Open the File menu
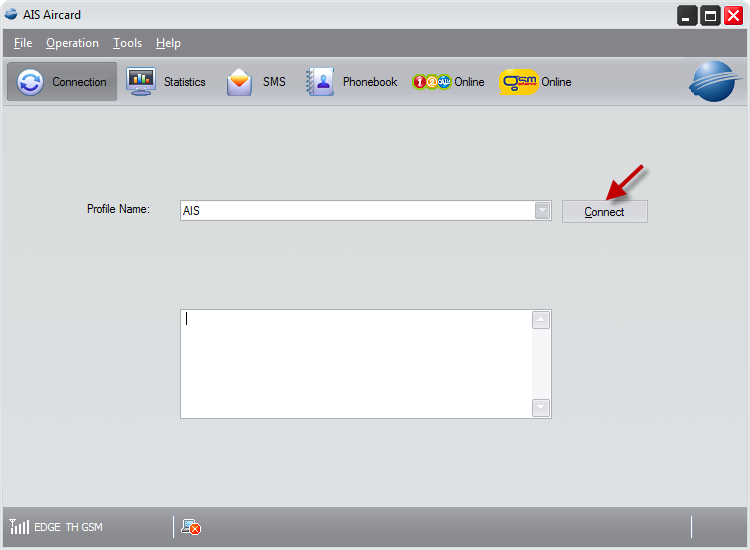This screenshot has width=750, height=550. pos(22,43)
